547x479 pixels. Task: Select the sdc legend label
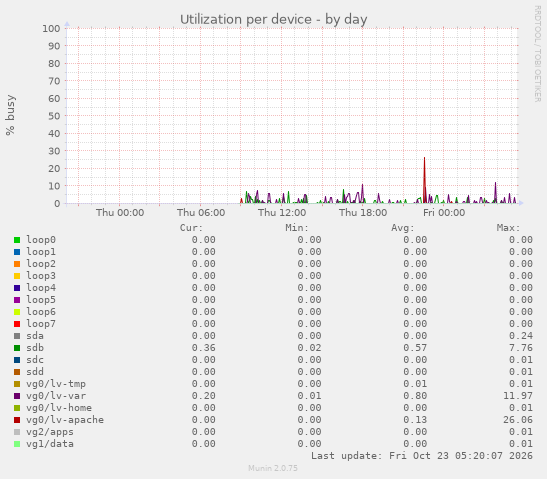pyautogui.click(x=35, y=360)
